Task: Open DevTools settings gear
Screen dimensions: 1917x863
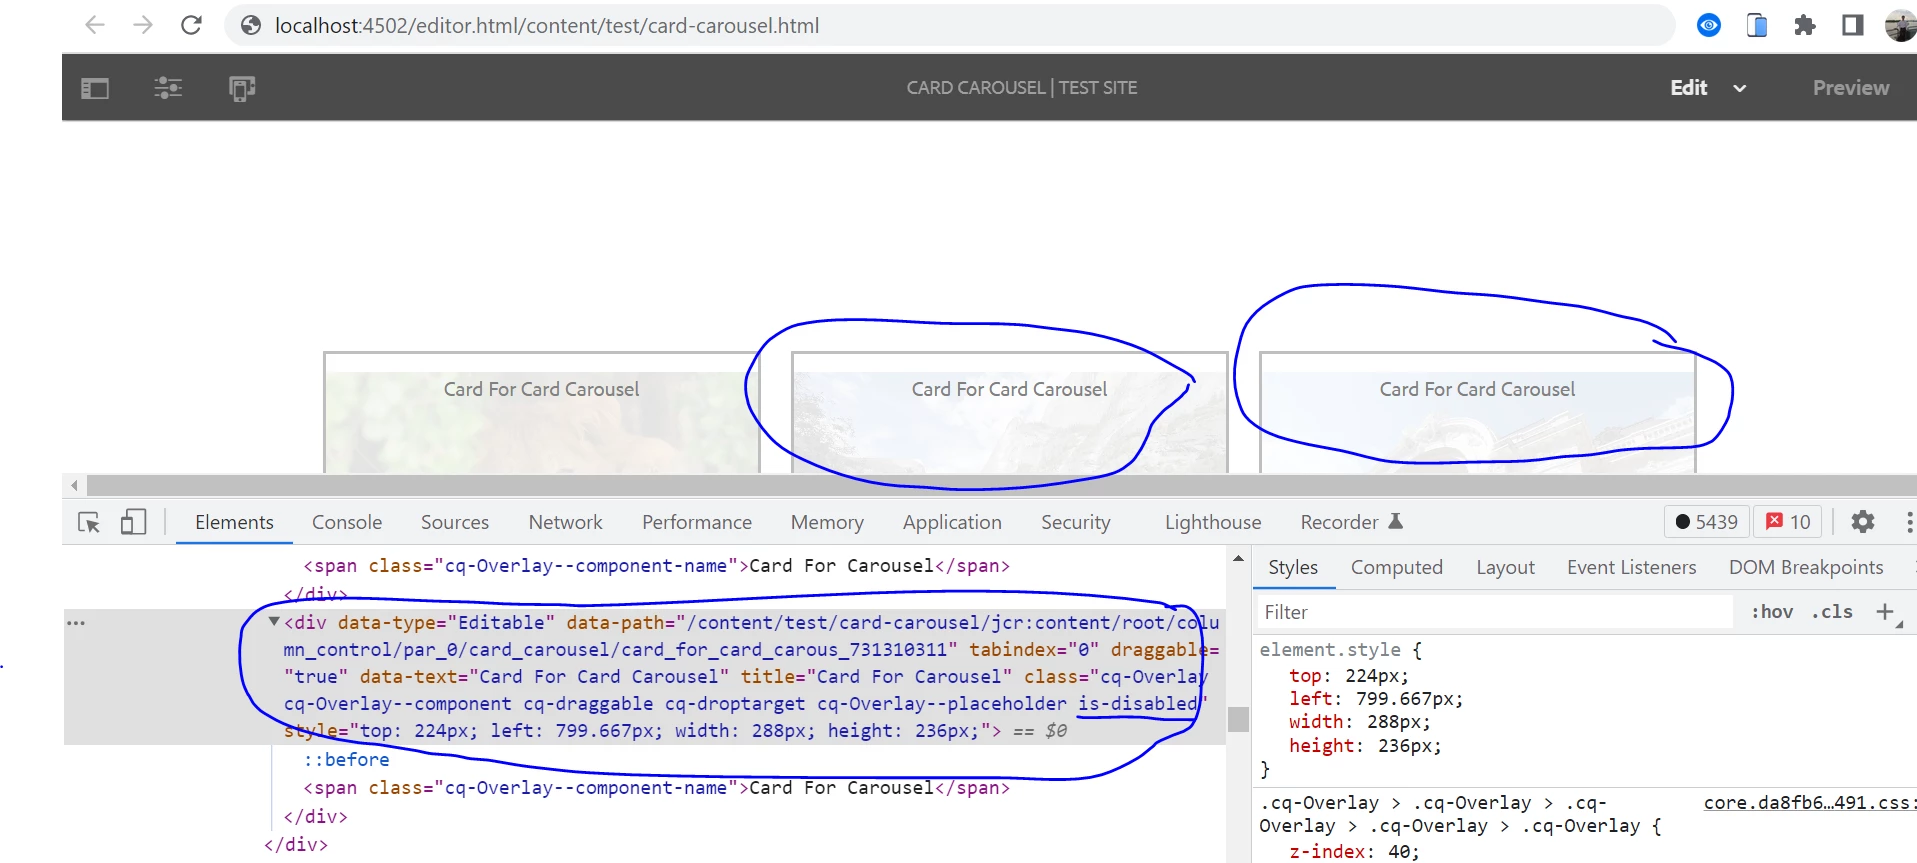Action: click(x=1863, y=522)
